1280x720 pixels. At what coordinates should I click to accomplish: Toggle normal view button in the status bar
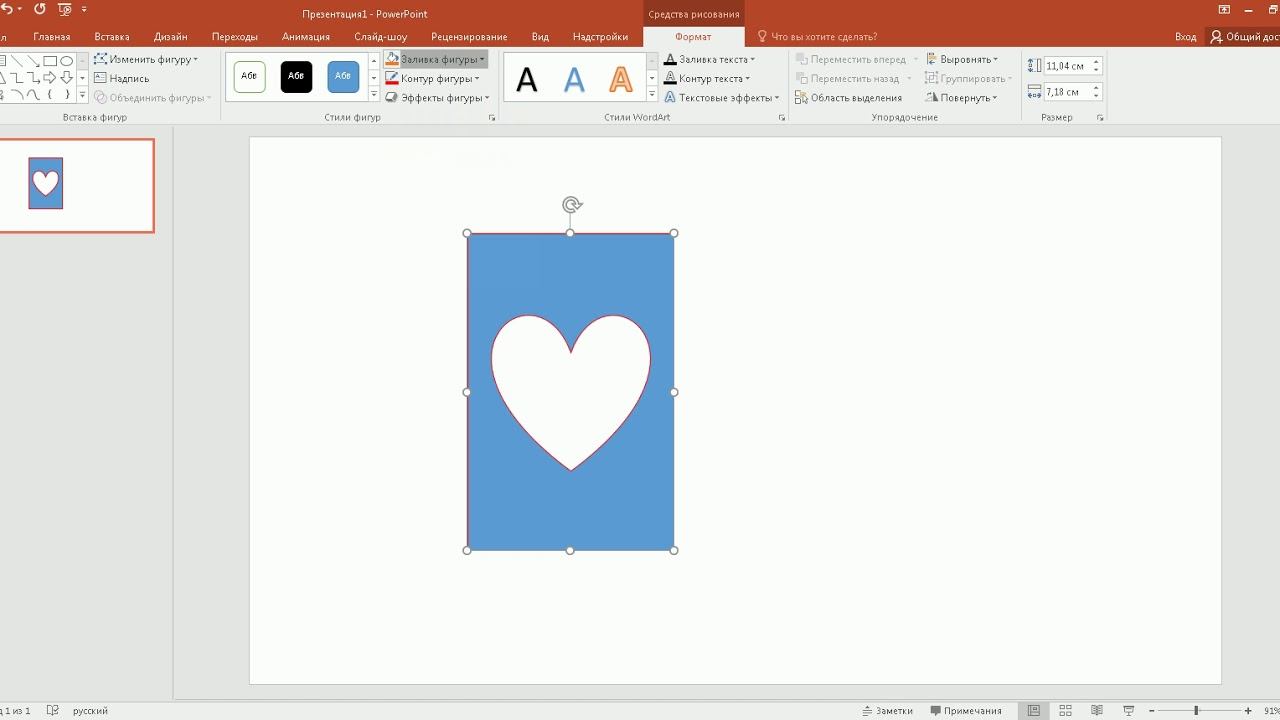[x=1034, y=711]
